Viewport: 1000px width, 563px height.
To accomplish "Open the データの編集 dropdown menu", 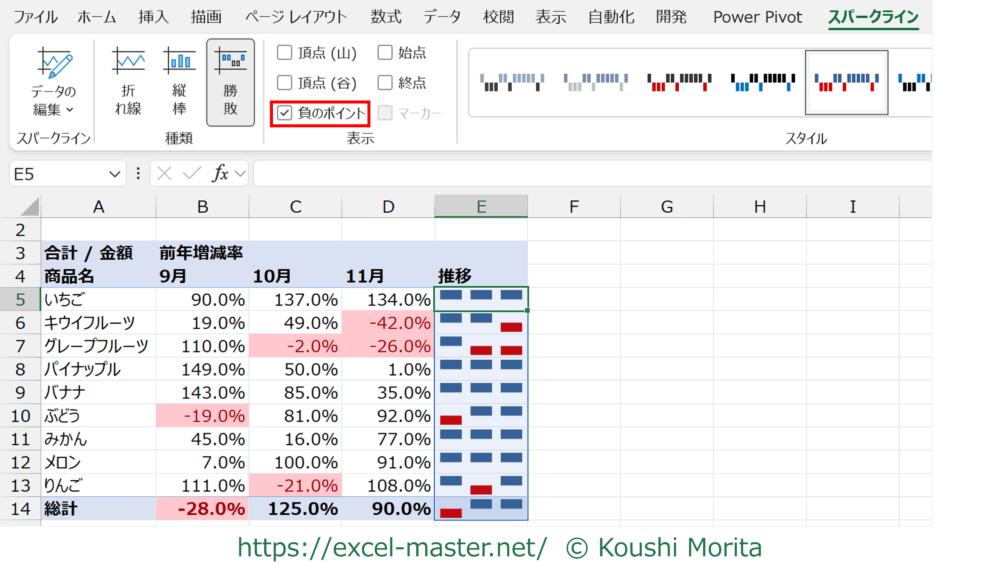I will point(54,109).
